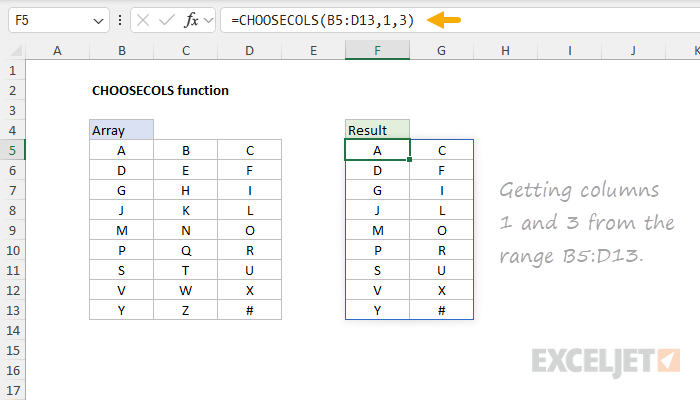
Task: Click the fill handle on cell F5
Action: (409, 159)
